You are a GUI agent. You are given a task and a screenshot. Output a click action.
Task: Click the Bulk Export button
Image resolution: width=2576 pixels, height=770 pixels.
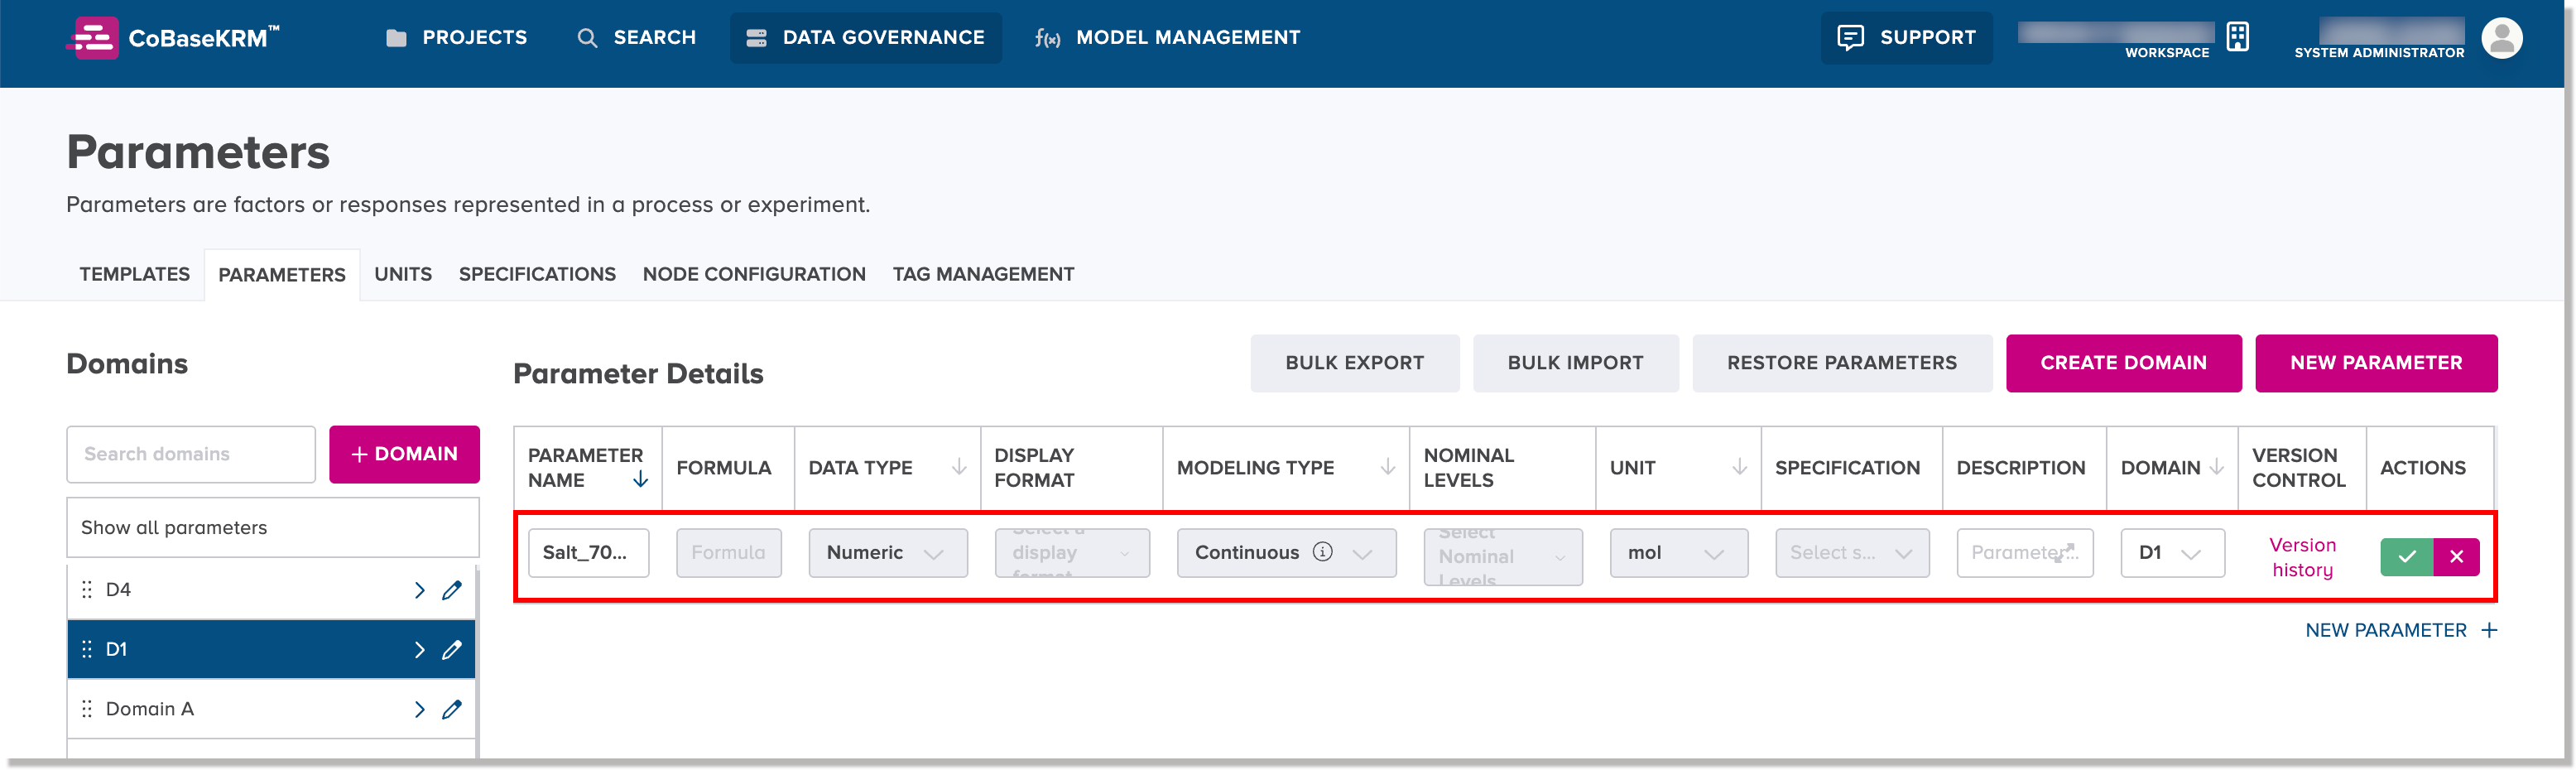[x=1354, y=363]
